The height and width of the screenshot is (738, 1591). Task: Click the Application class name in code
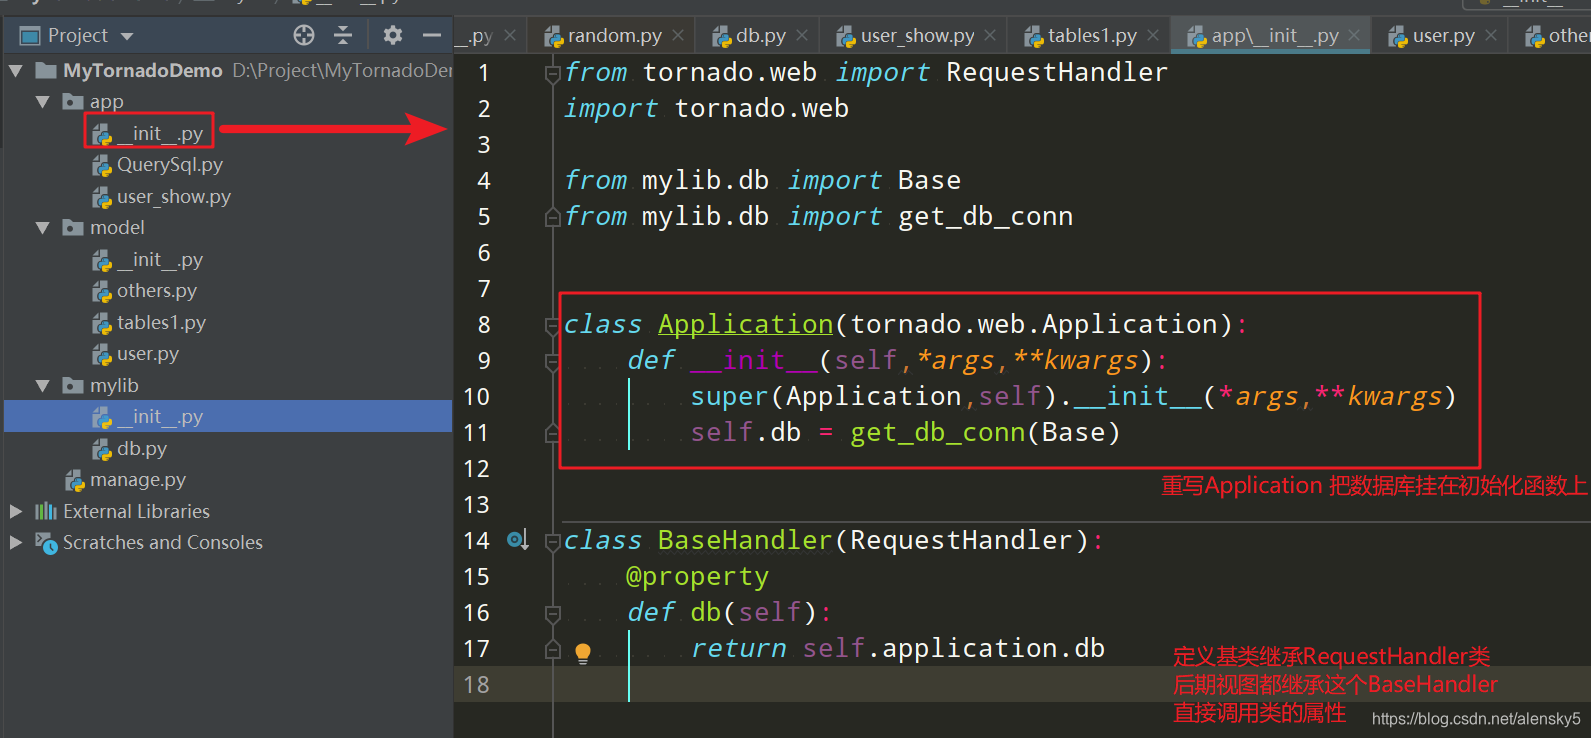745,325
